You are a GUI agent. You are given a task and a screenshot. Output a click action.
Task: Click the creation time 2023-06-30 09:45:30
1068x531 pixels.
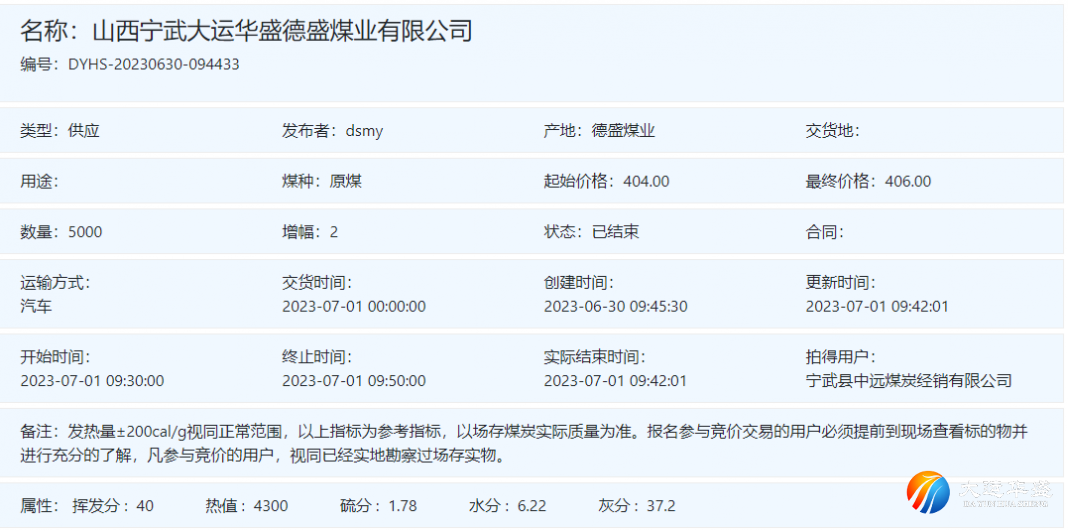point(615,306)
